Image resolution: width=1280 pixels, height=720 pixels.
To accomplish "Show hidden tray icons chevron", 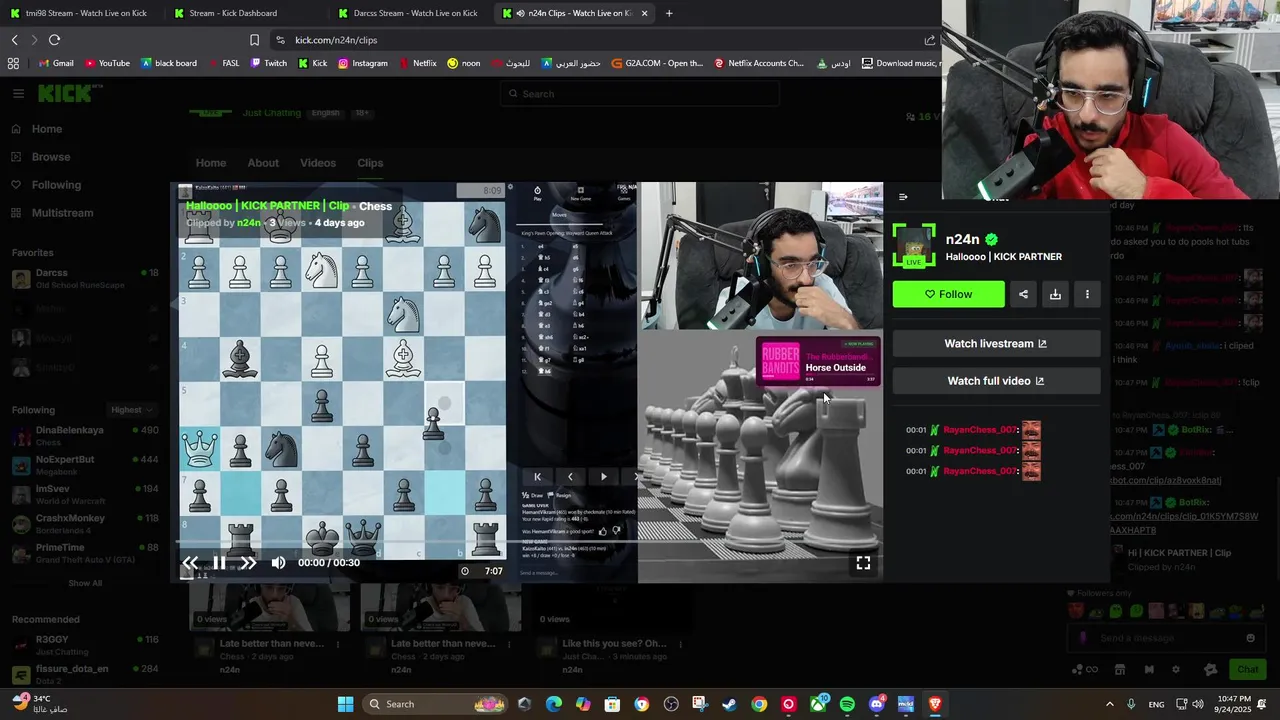I will click(1109, 704).
